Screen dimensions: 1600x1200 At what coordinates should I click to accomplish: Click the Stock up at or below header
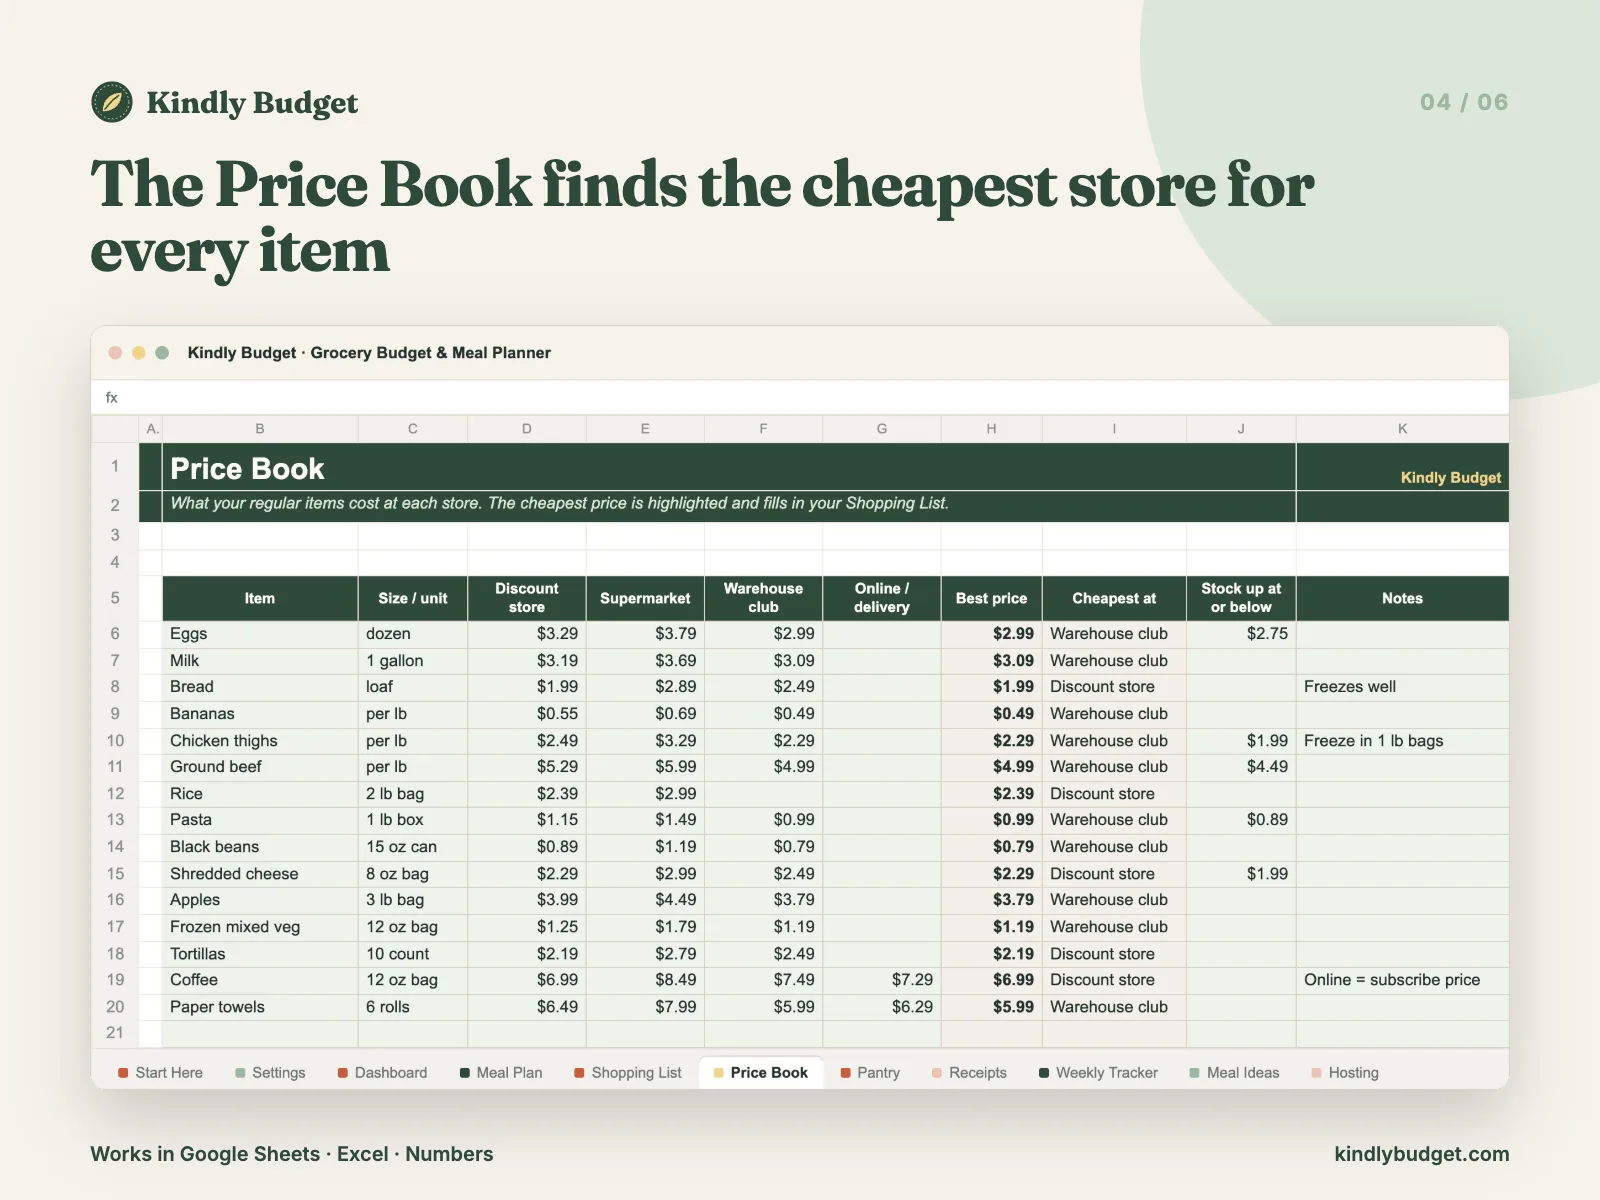tap(1241, 598)
